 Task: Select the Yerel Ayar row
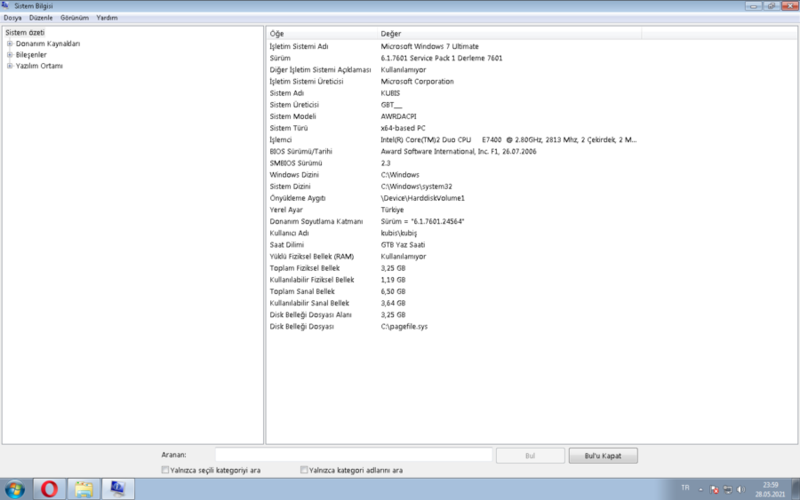[x=286, y=210]
